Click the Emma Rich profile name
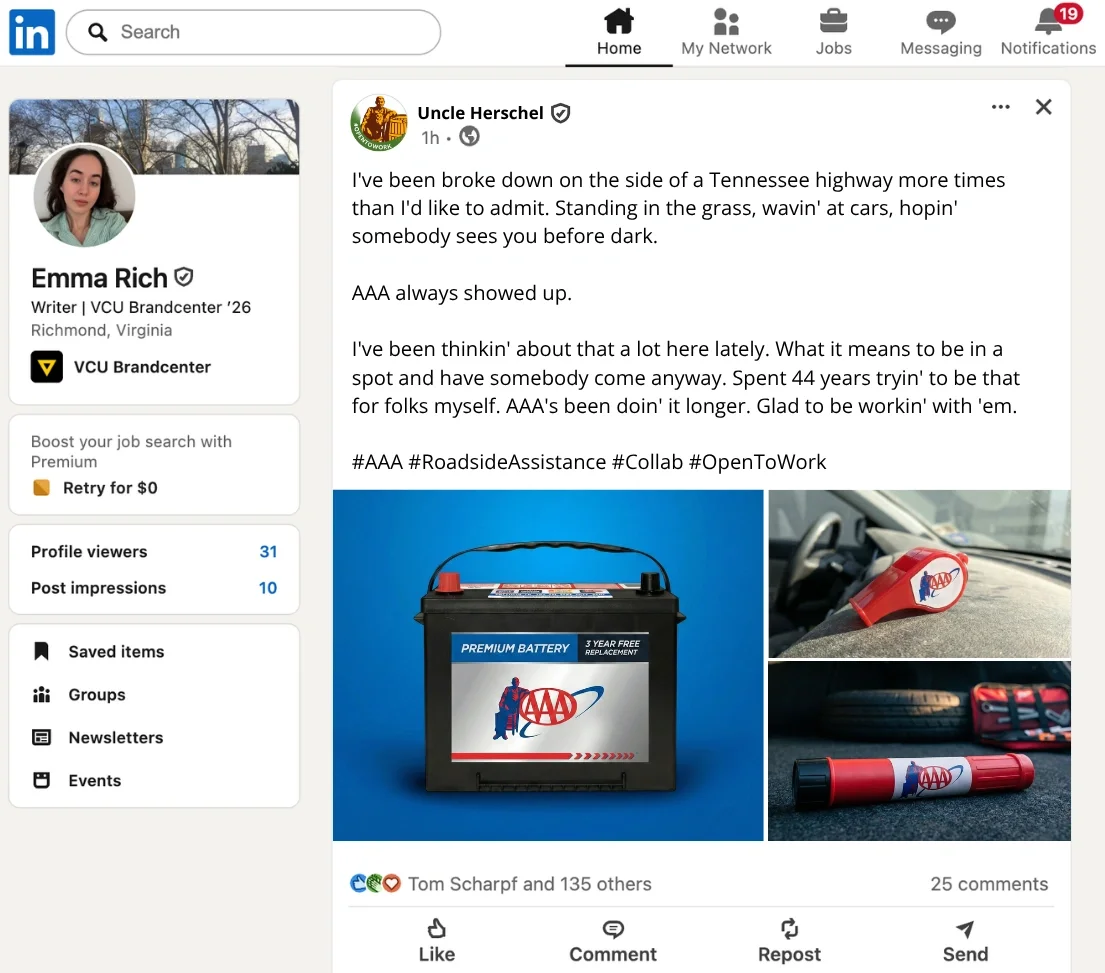1105x973 pixels. pos(99,278)
